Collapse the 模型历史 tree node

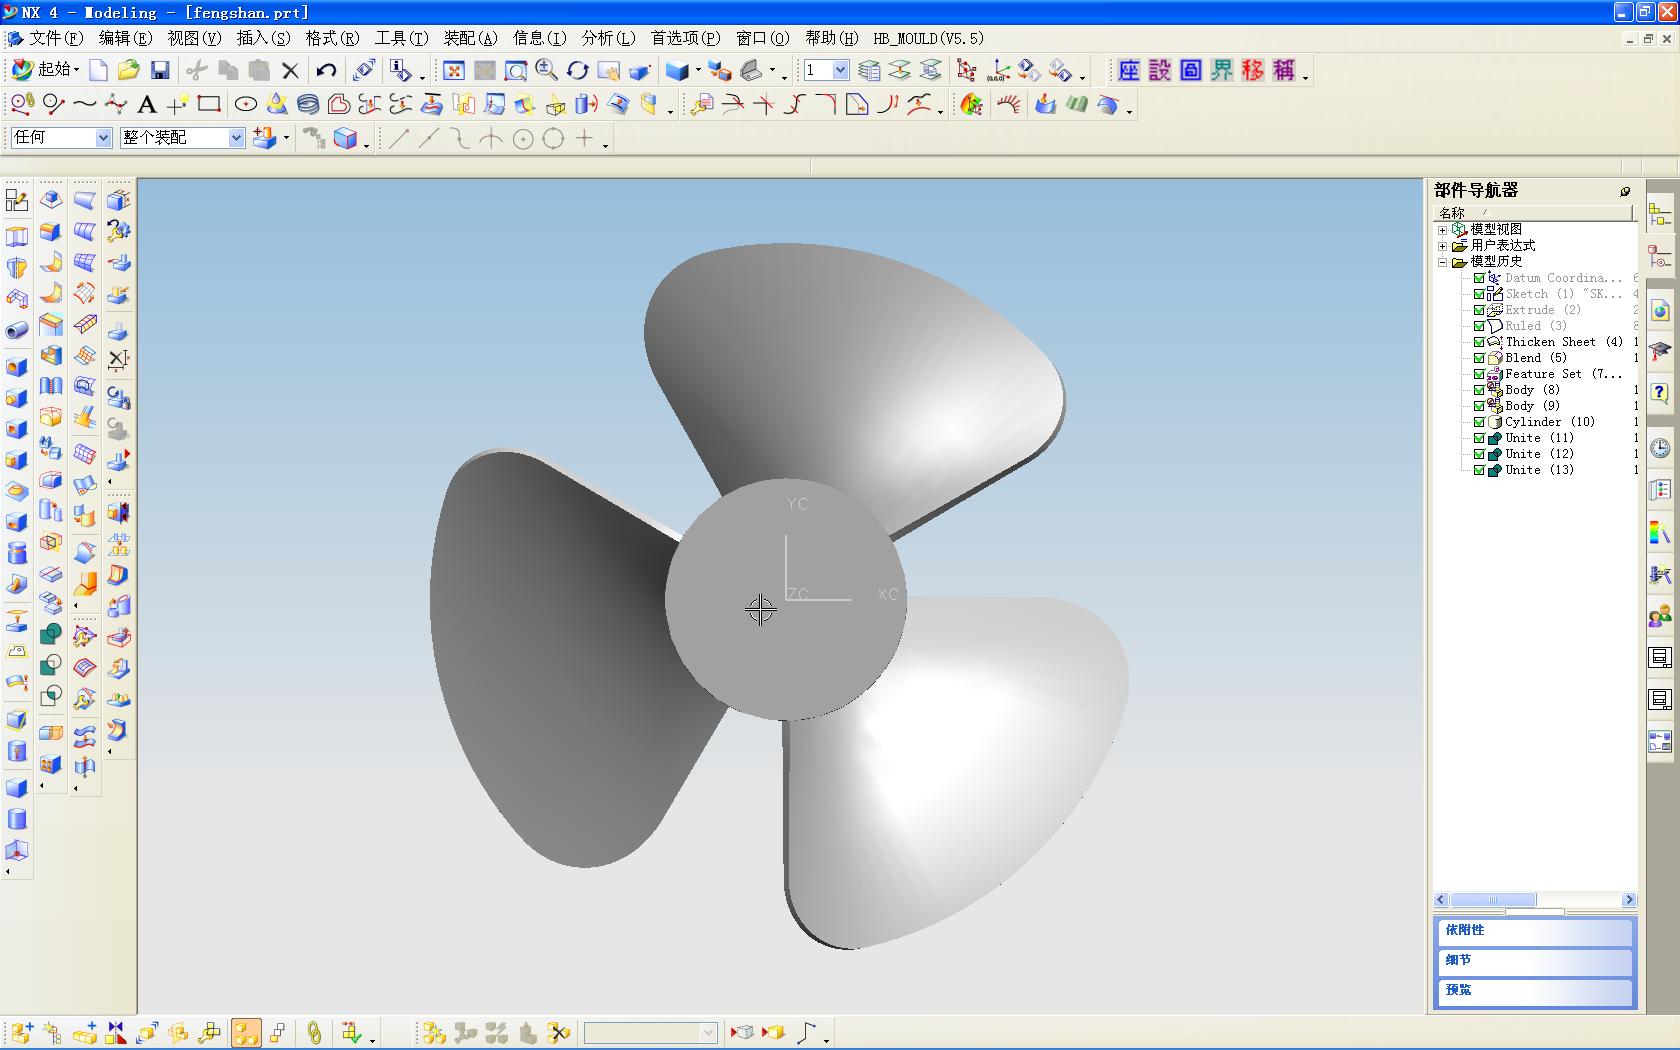(x=1443, y=262)
